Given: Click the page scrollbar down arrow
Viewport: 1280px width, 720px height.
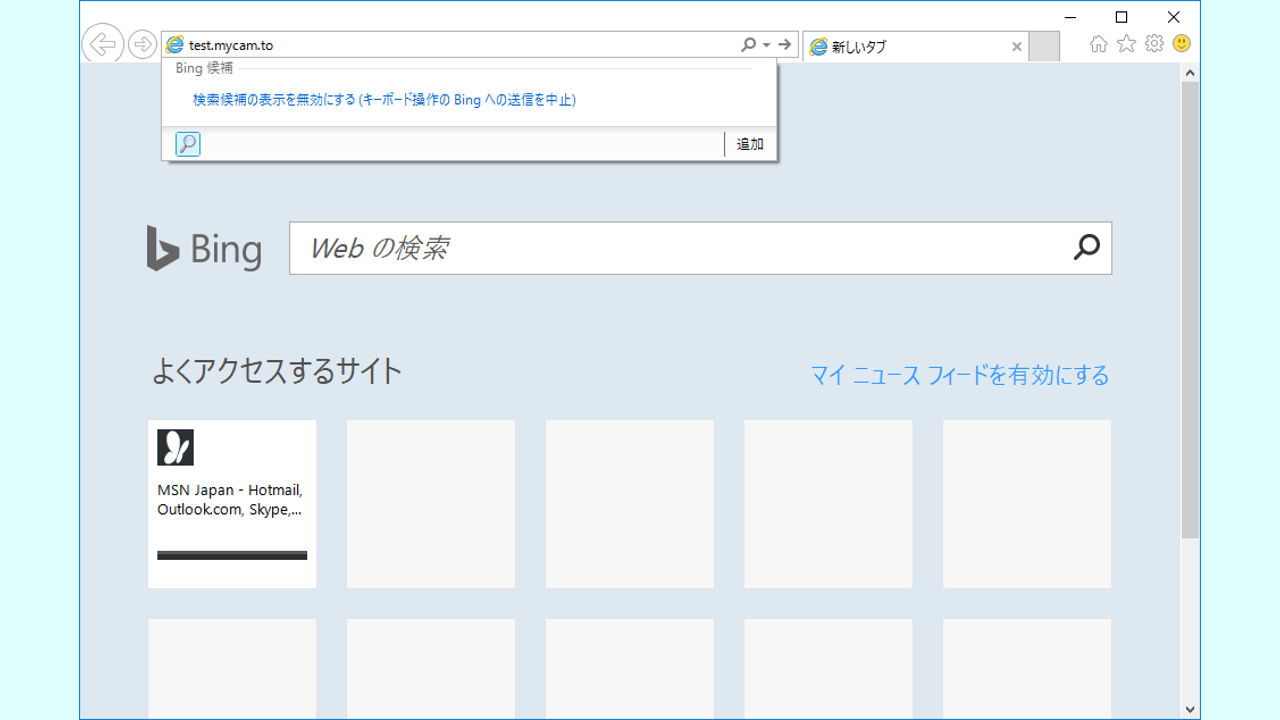Looking at the screenshot, I should tap(1190, 709).
